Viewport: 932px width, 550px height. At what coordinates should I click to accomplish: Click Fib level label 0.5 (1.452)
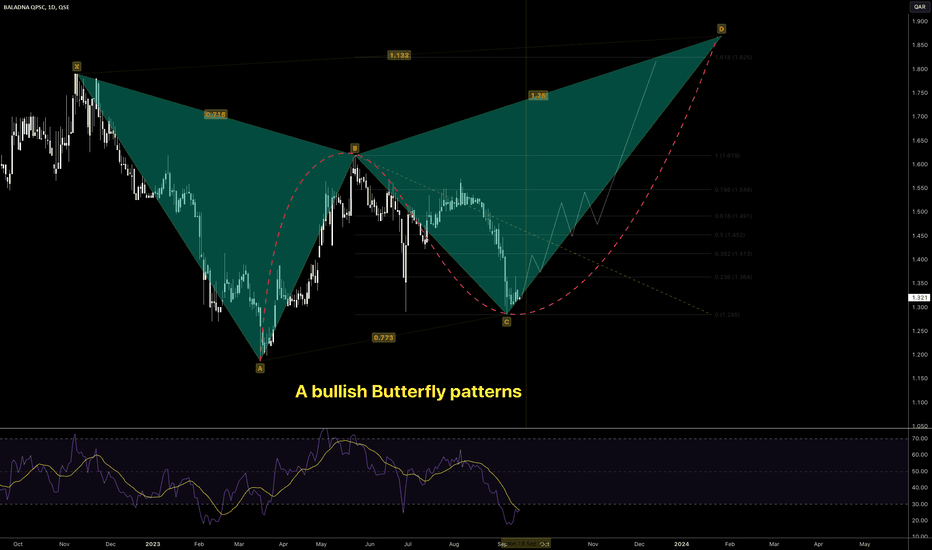click(x=730, y=235)
